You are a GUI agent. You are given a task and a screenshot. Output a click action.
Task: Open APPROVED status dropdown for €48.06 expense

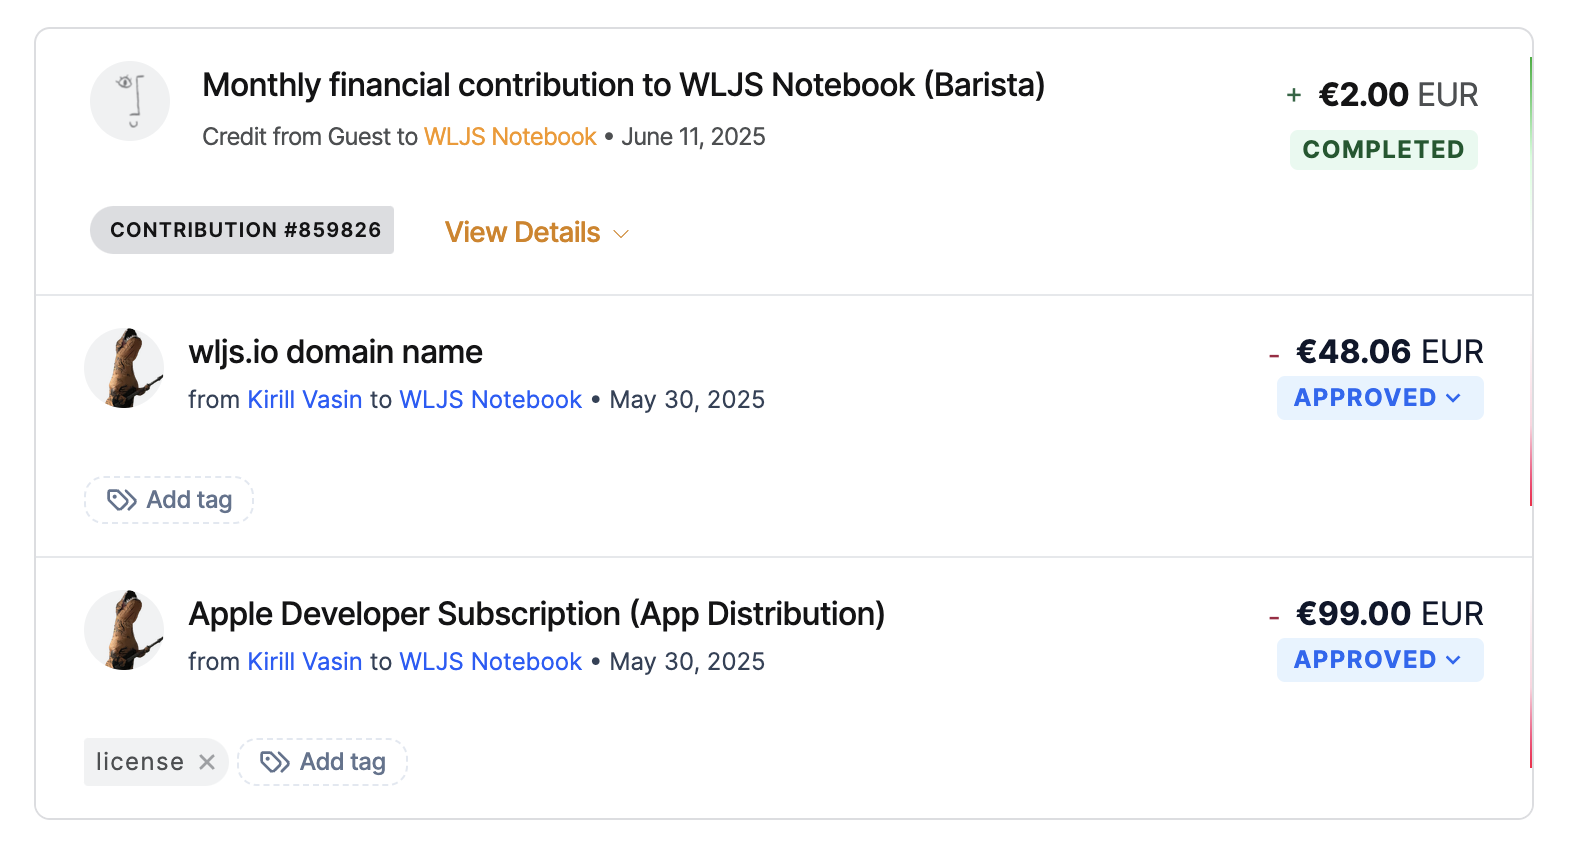click(x=1380, y=398)
